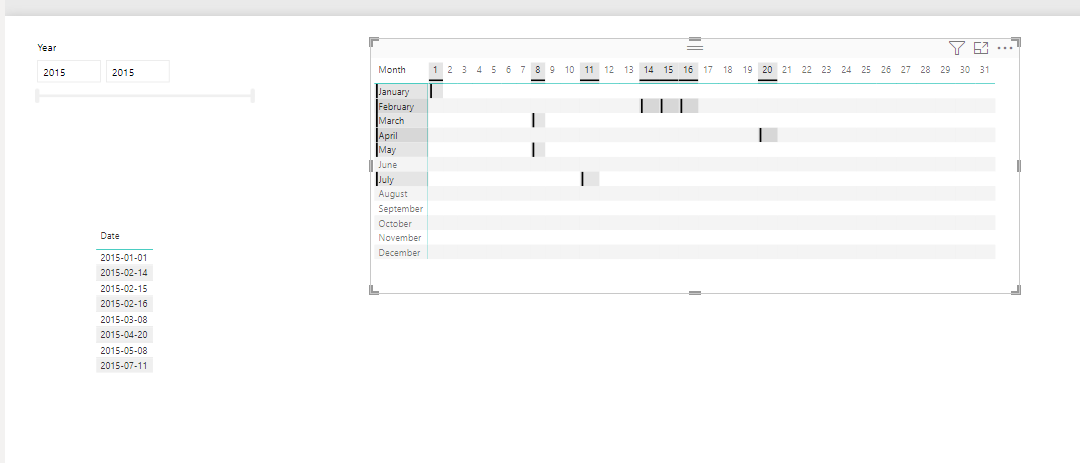Select the May row header

(x=402, y=150)
